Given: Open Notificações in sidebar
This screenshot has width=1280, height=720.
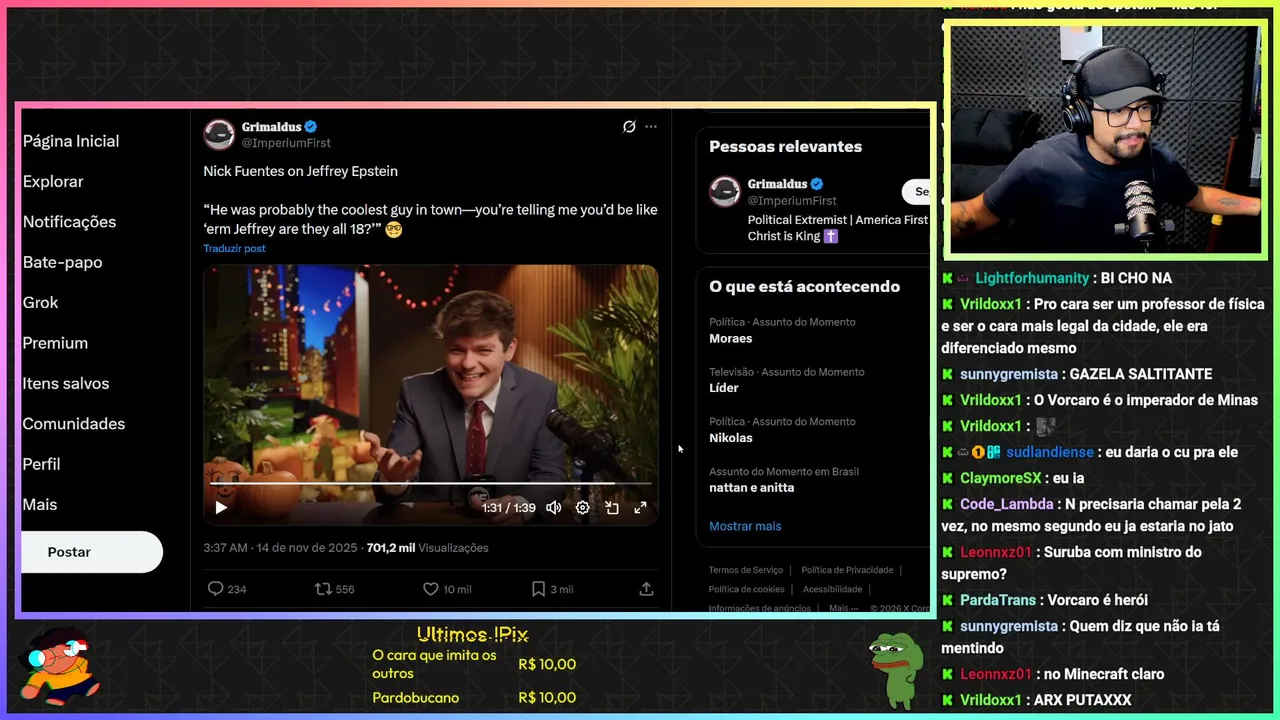Looking at the screenshot, I should click(69, 222).
